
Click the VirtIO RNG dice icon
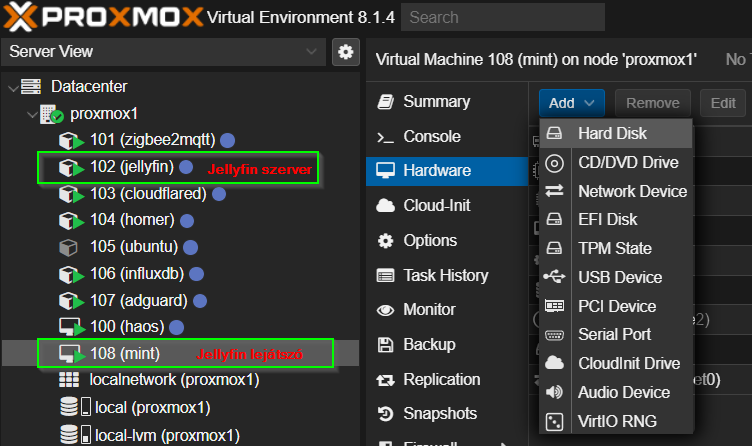coord(554,422)
